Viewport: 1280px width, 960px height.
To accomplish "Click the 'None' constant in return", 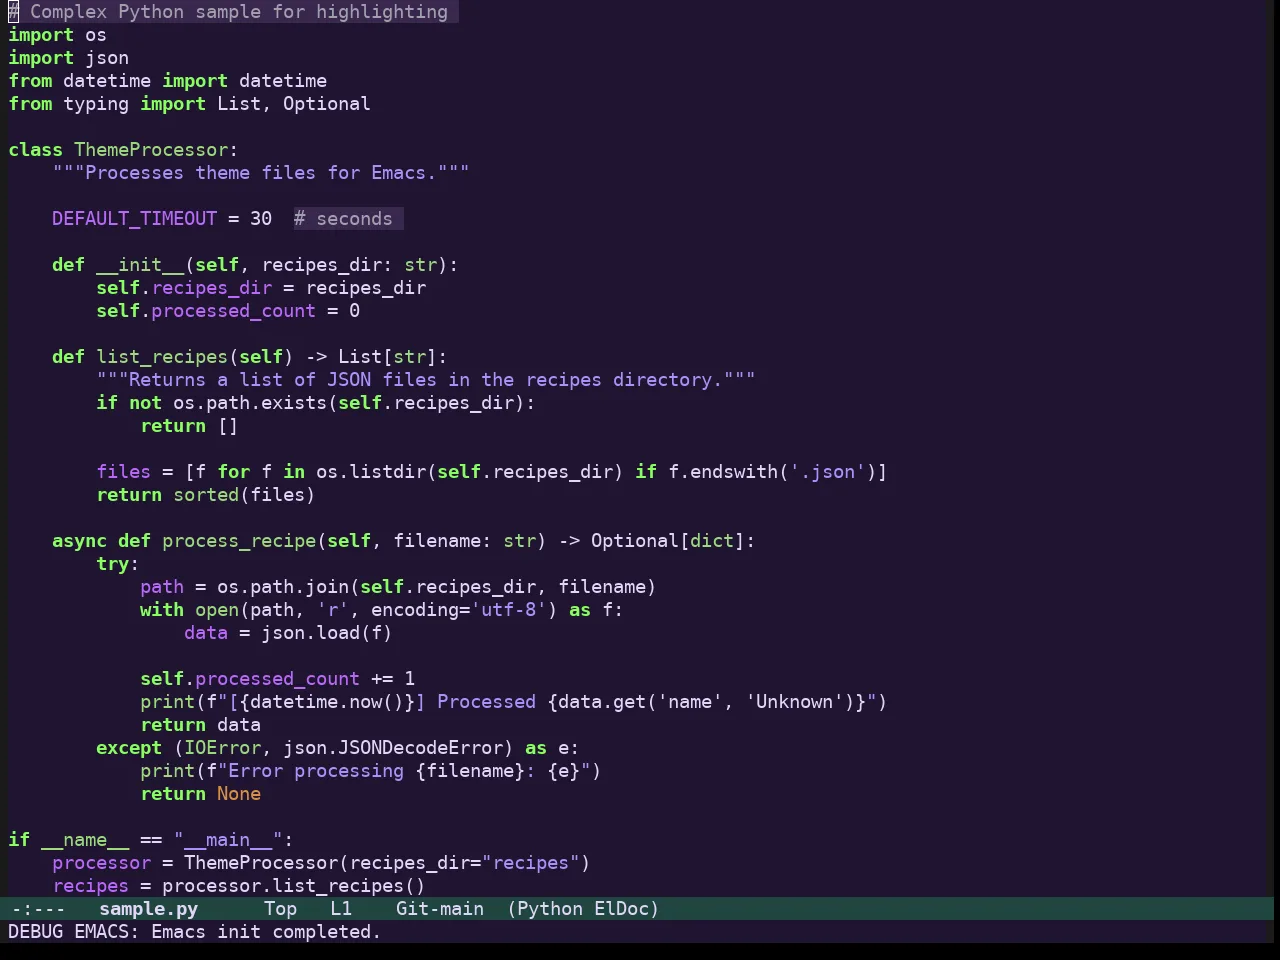I will click(239, 794).
